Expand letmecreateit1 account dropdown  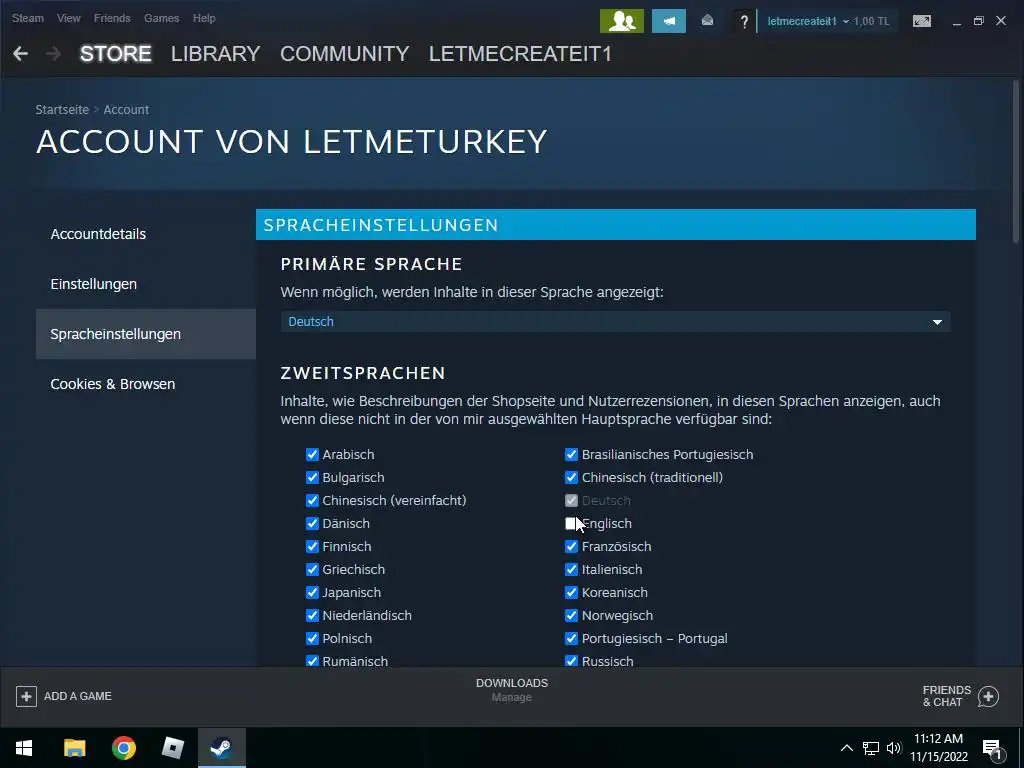[808, 21]
